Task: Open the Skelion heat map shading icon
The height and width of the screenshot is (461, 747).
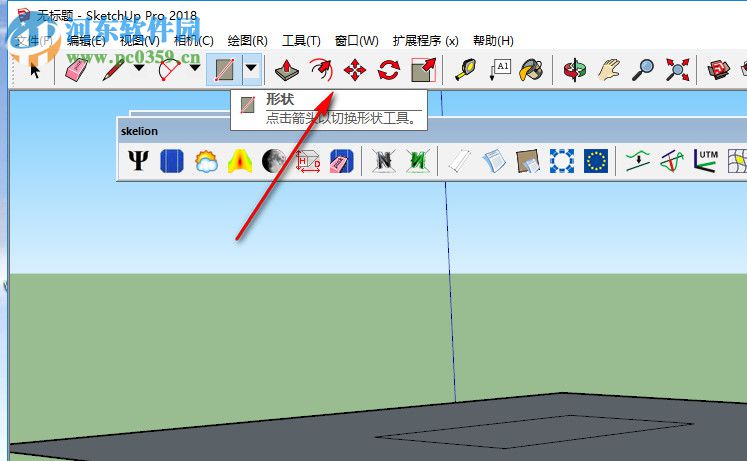Action: click(240, 161)
